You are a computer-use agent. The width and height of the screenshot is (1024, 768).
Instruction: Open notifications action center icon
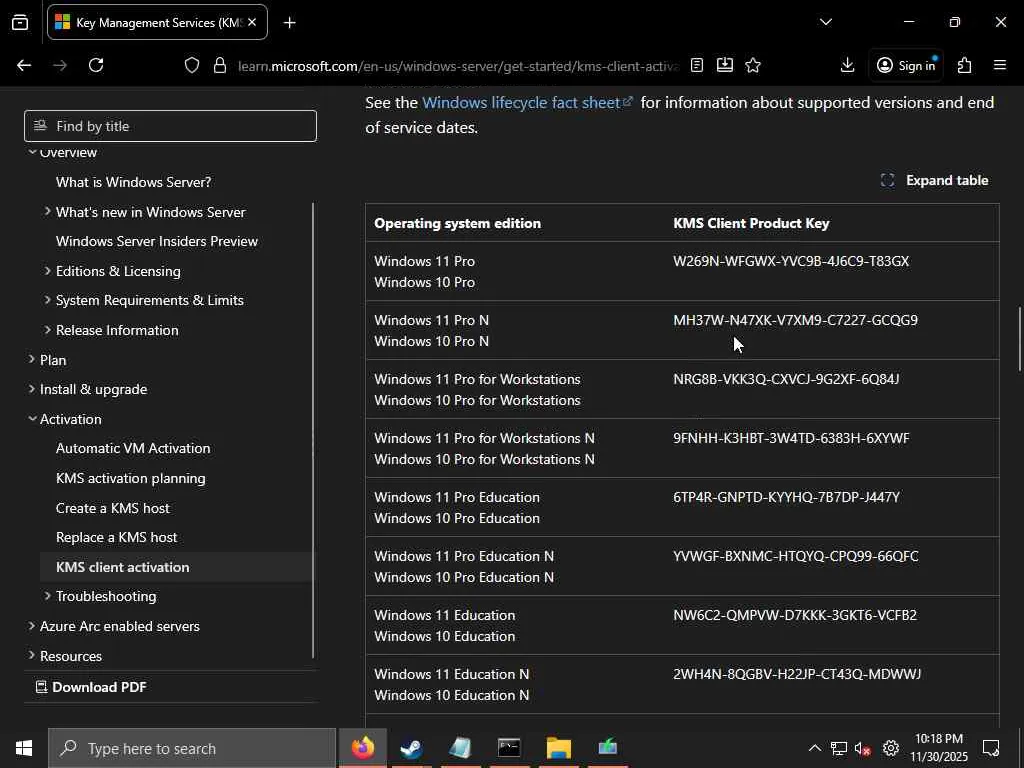tap(991, 748)
